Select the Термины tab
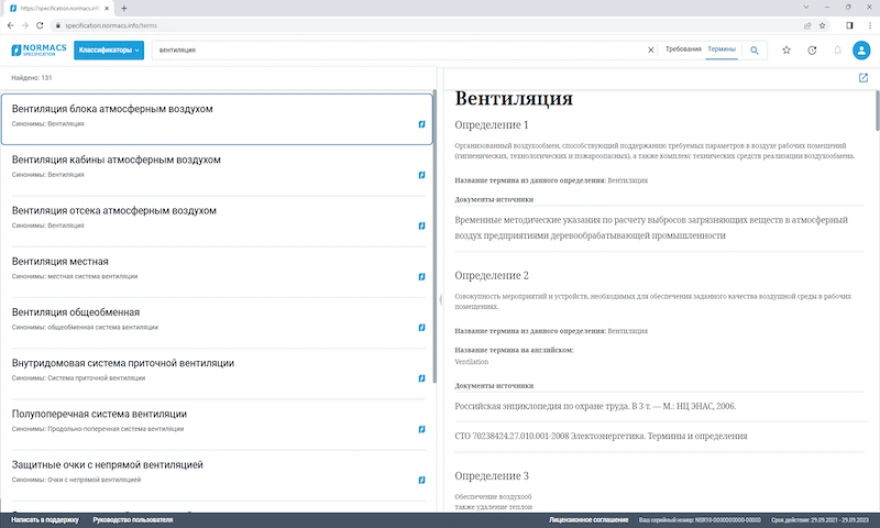Image resolution: width=880 pixels, height=528 pixels. pyautogui.click(x=720, y=49)
